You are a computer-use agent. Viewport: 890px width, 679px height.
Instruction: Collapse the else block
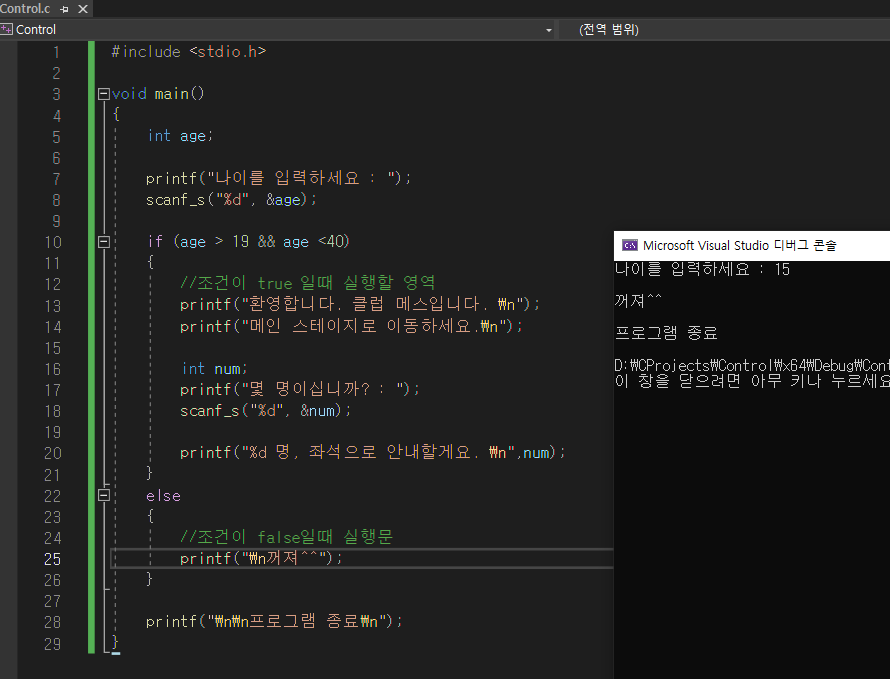(103, 496)
